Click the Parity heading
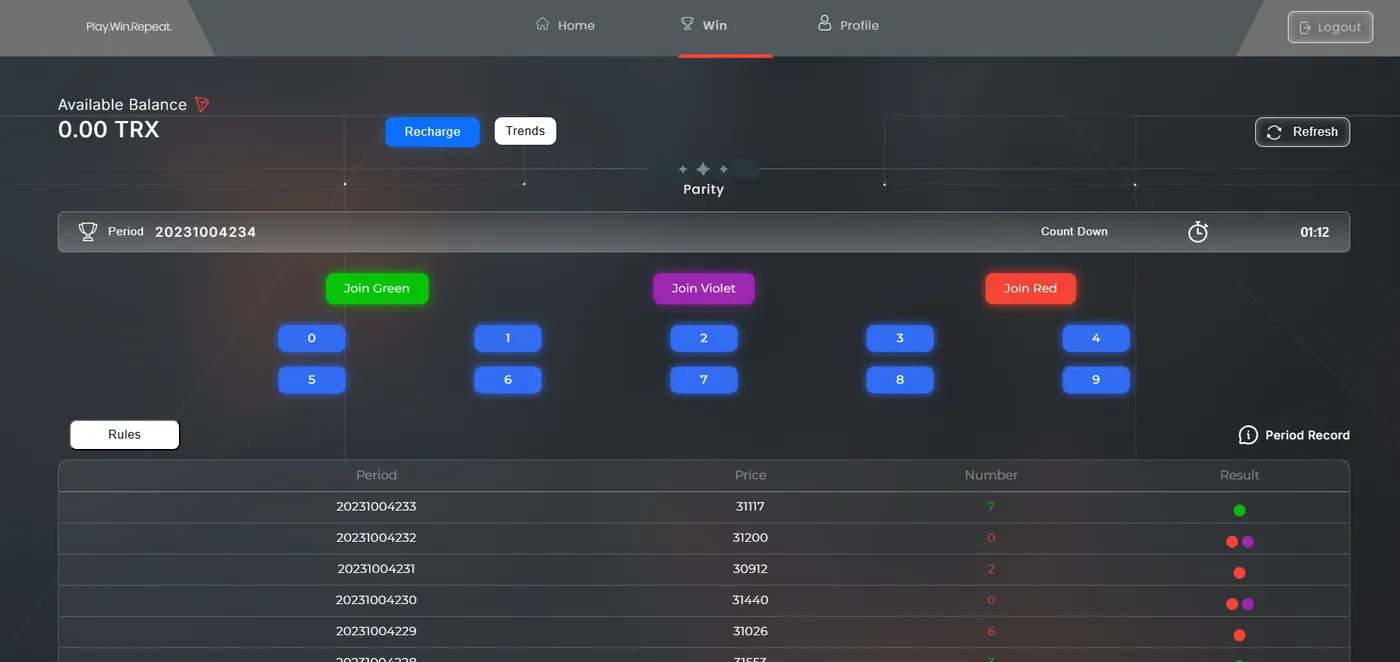Viewport: 1400px width, 662px height. coord(703,189)
